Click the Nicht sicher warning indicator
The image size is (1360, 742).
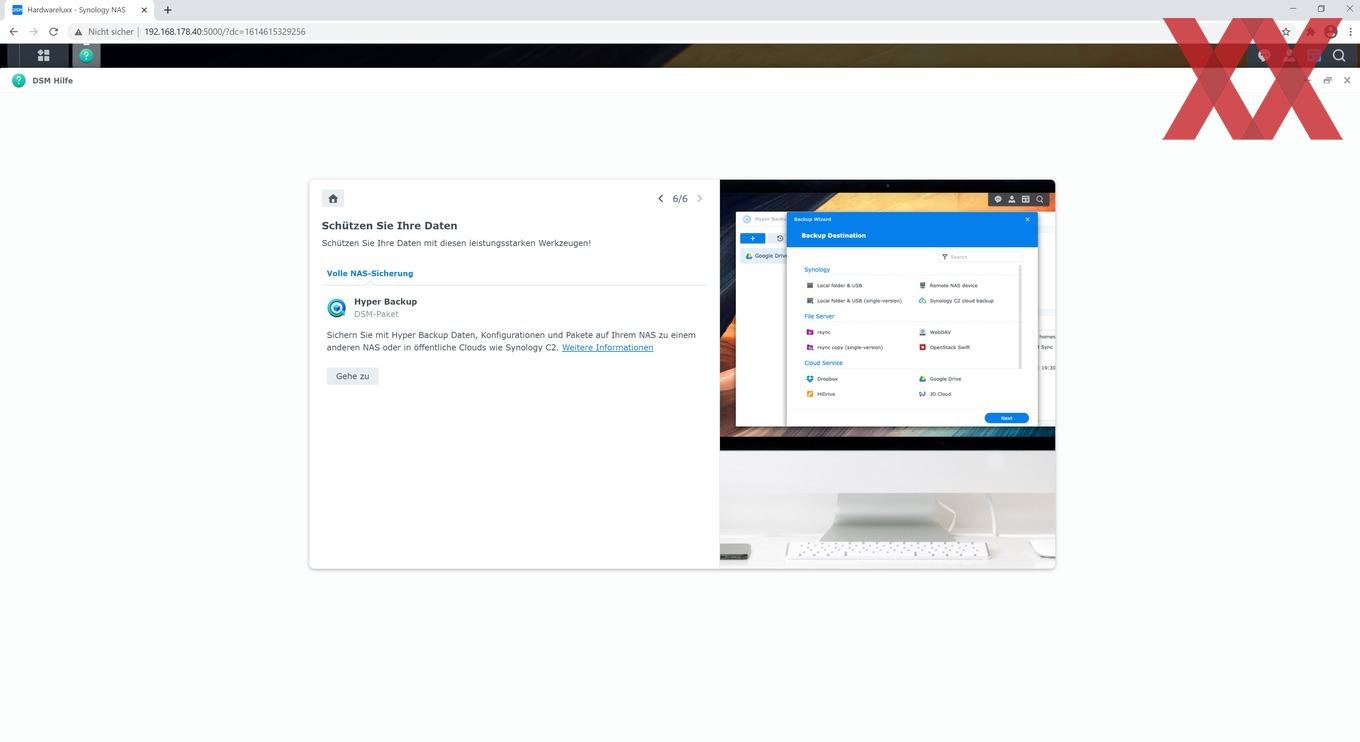tap(105, 32)
